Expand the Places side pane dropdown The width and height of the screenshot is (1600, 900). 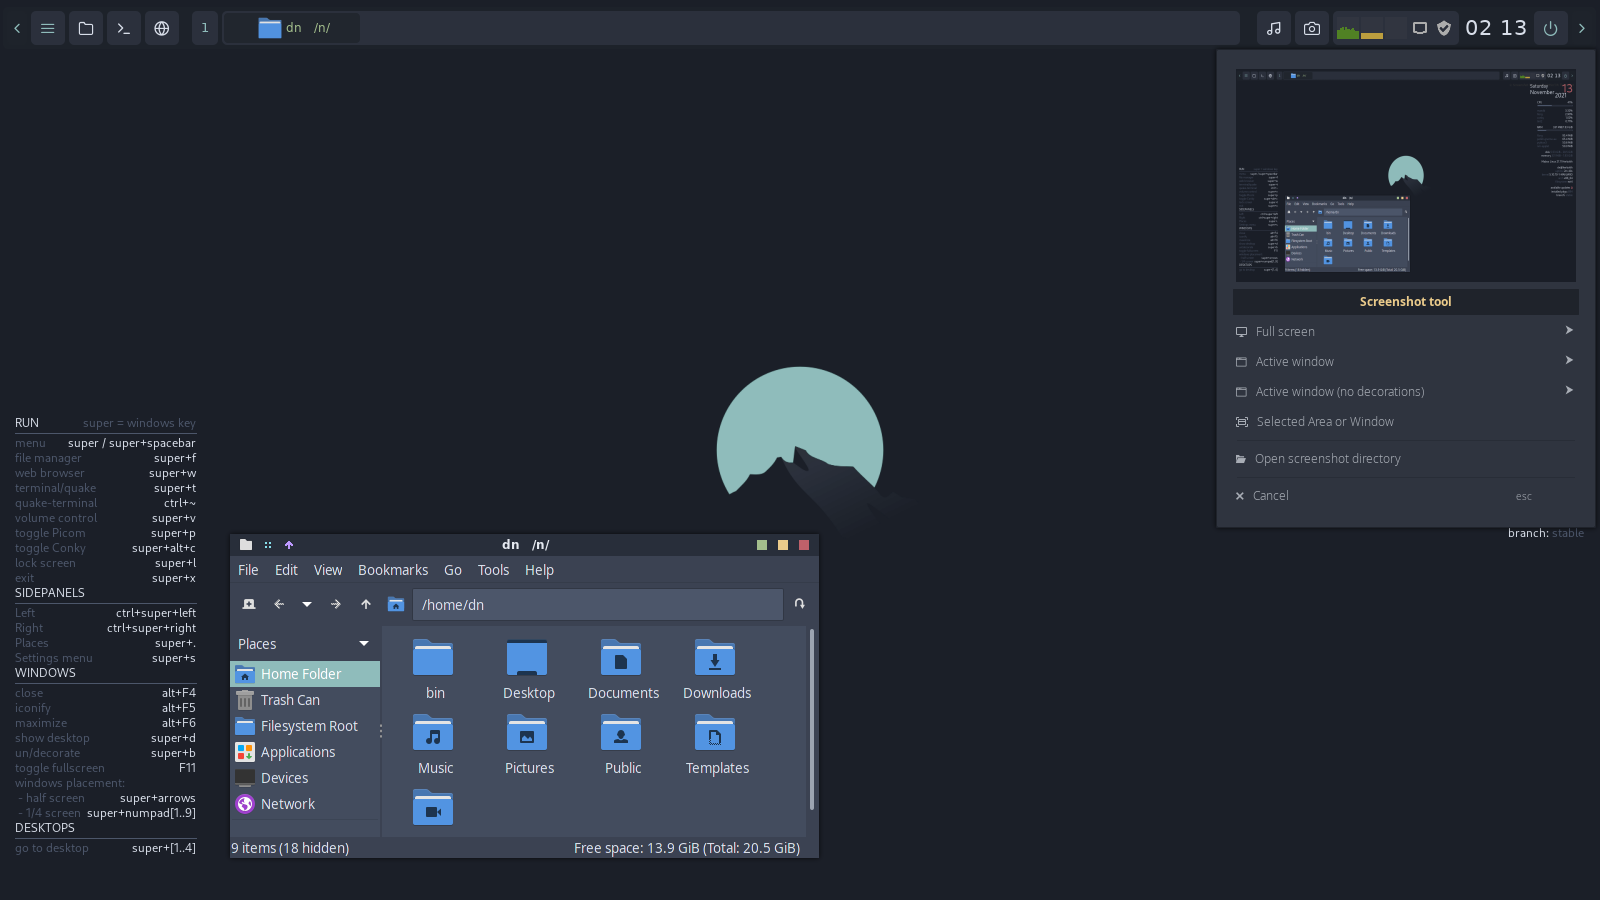tap(364, 644)
